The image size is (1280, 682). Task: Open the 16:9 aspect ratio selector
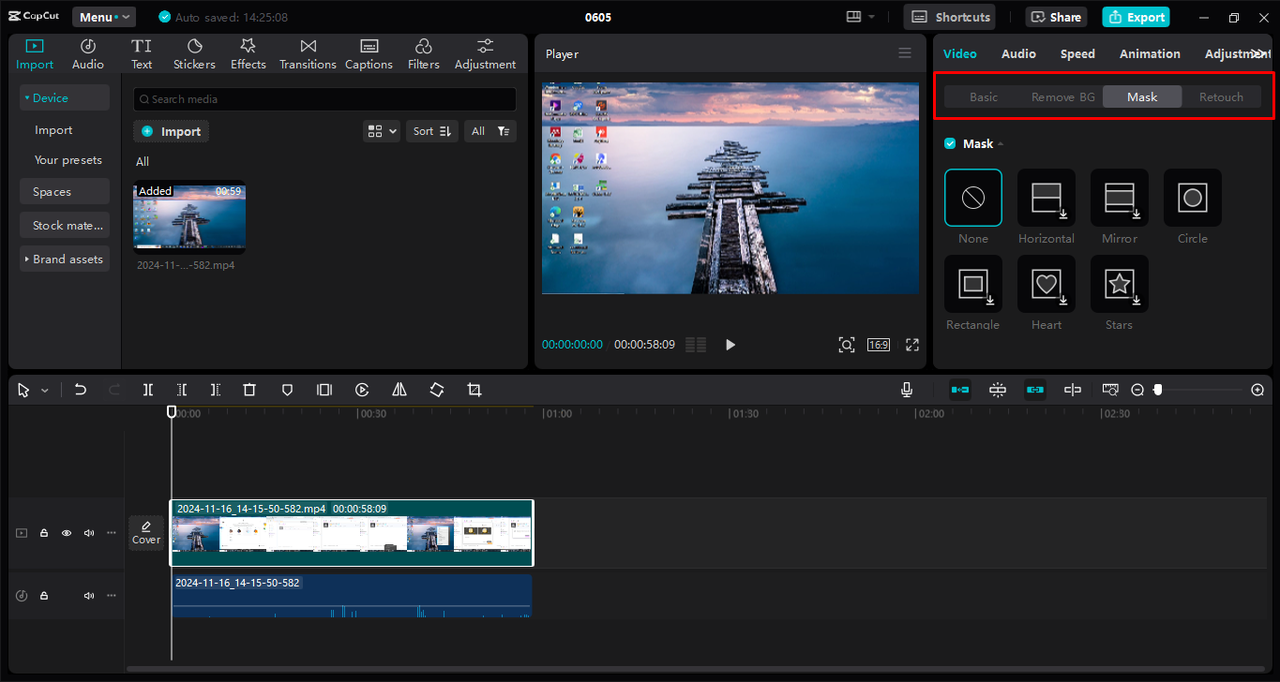coord(878,345)
